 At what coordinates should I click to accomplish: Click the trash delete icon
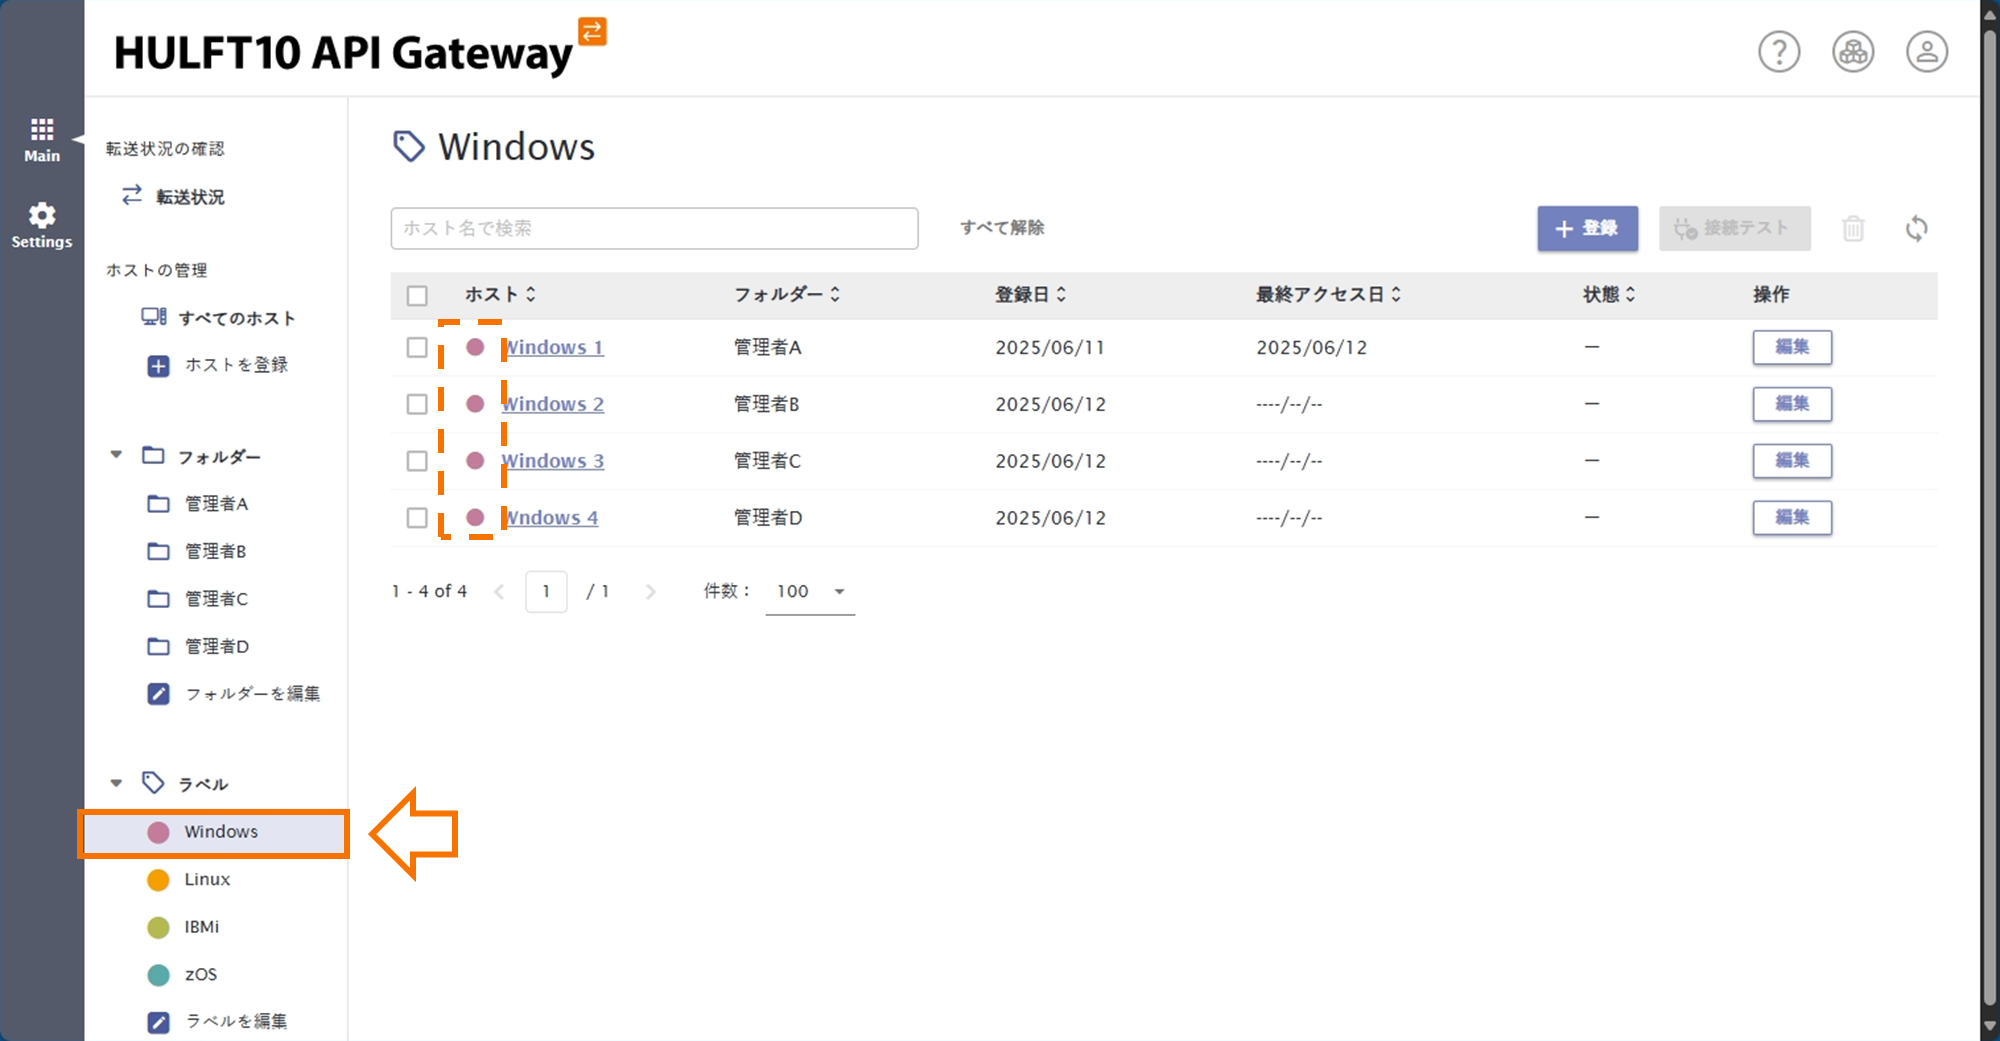click(1853, 229)
